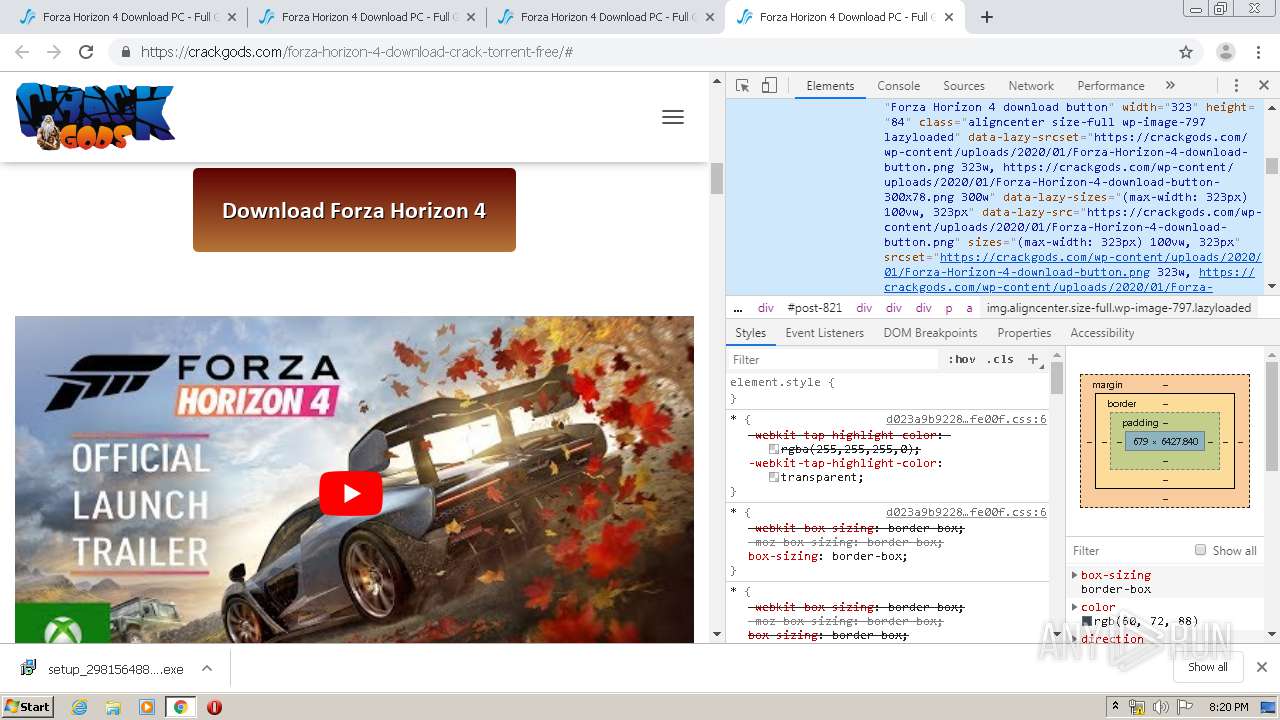Open the second d023a9b9228…fe00f.css:6 source link
The height and width of the screenshot is (720, 1280).
[x=966, y=512]
